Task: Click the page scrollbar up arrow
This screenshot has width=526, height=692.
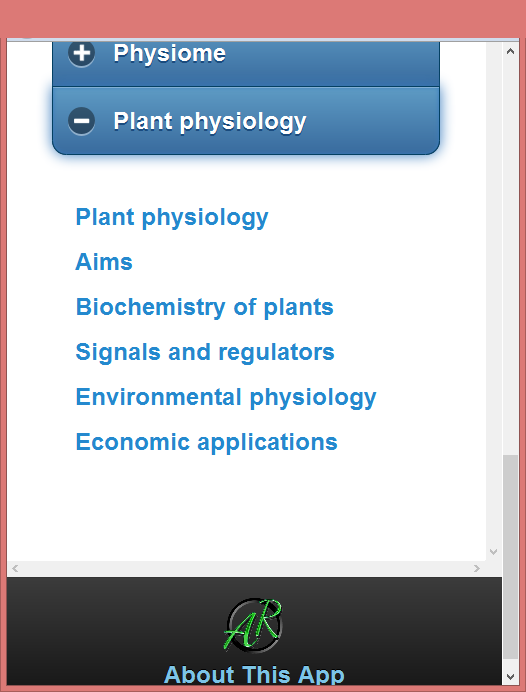Action: (x=511, y=51)
